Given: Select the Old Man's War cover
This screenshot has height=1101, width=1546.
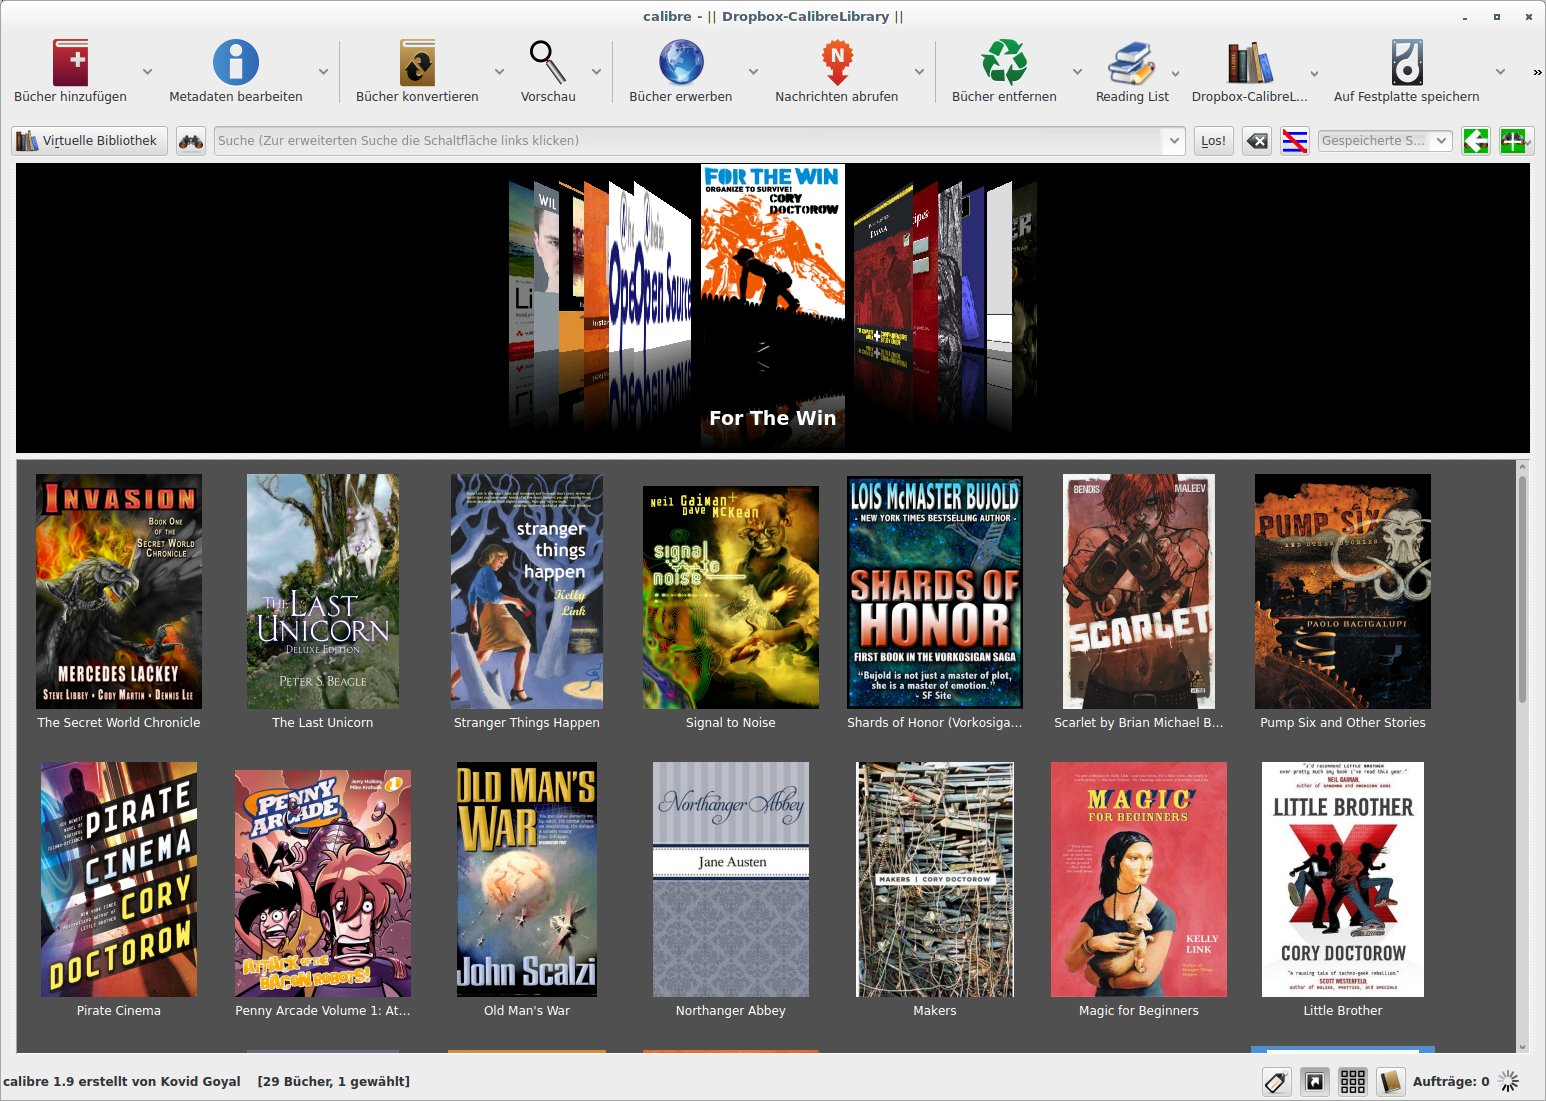Looking at the screenshot, I should [527, 880].
